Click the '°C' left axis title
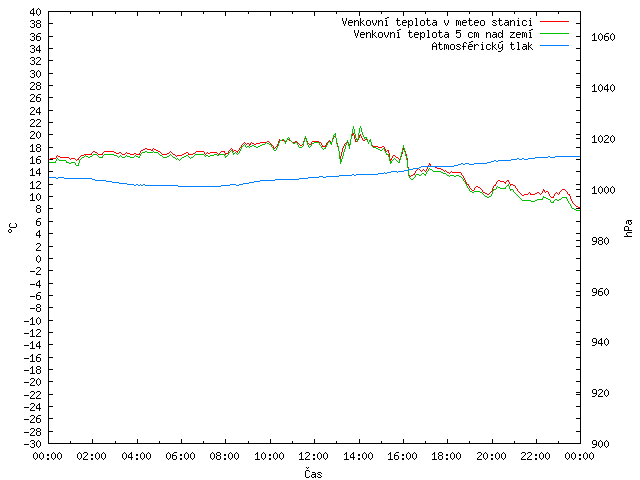The height and width of the screenshot is (480, 640). coord(13,228)
